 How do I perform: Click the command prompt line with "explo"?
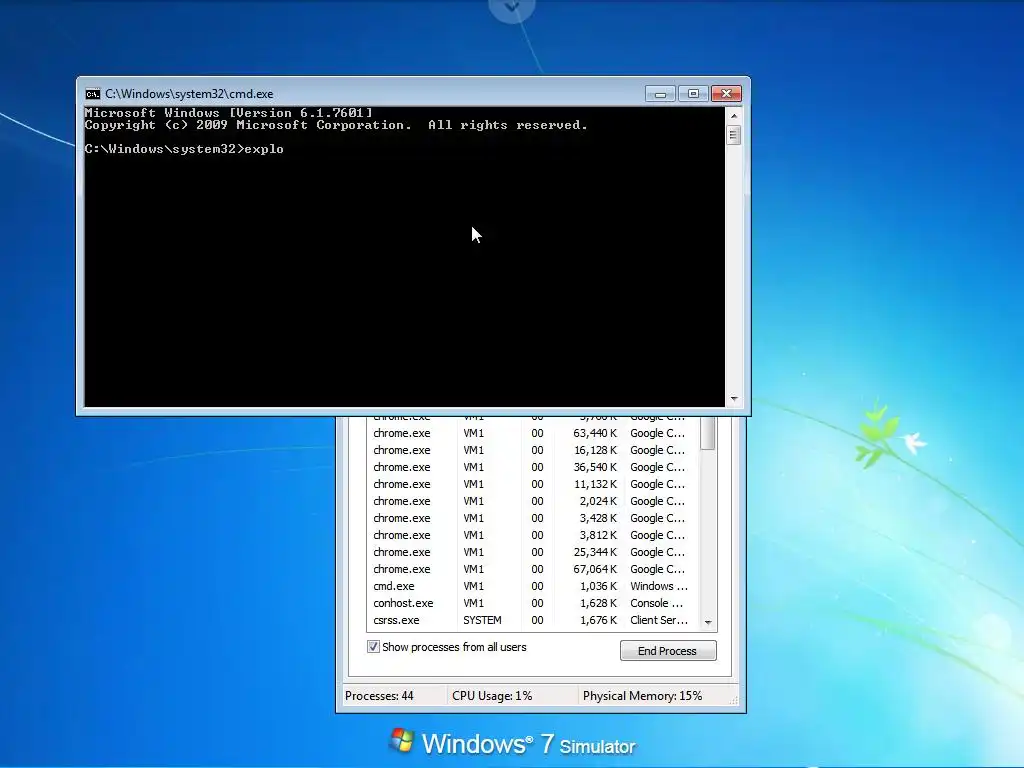pyautogui.click(x=184, y=149)
